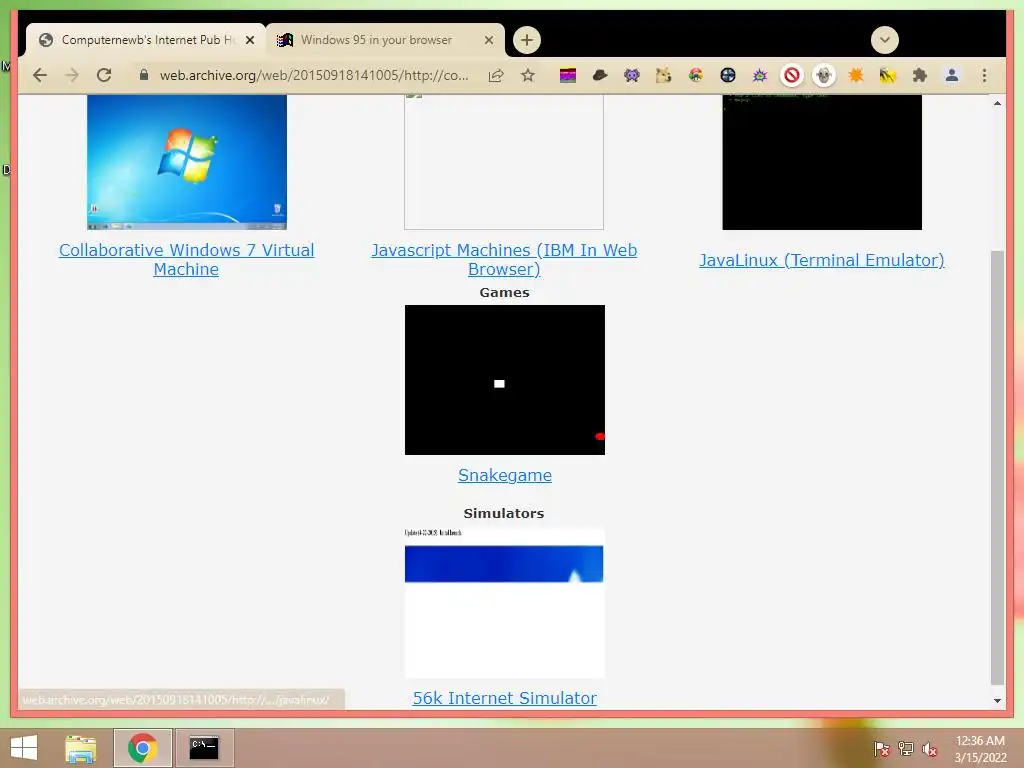Image resolution: width=1024 pixels, height=768 pixels.
Task: Open the Command Prompt taskbar icon
Action: (204, 748)
